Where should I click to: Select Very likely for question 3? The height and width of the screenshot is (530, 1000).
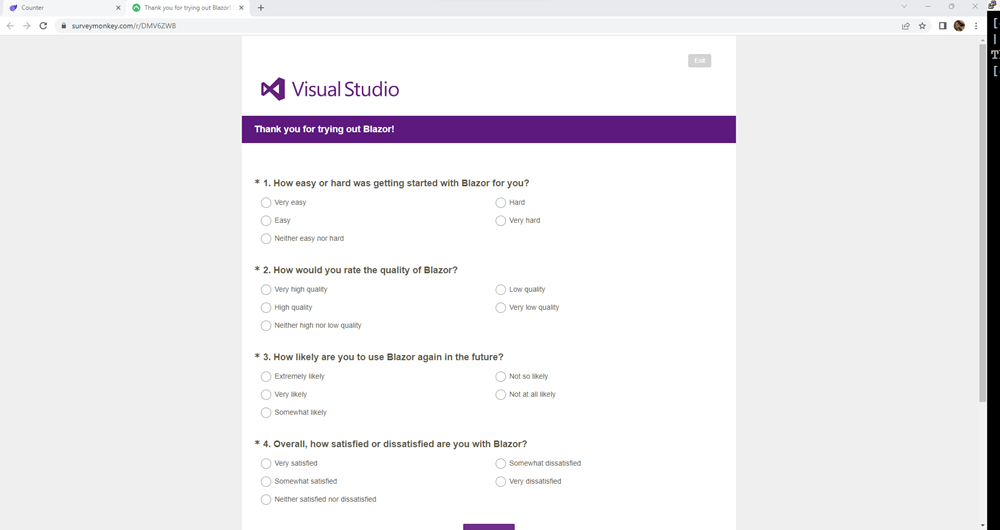[266, 395]
